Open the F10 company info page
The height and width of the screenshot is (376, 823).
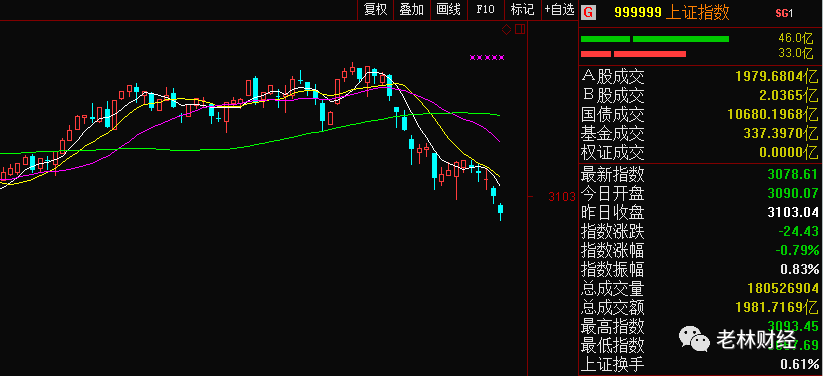[x=486, y=9]
